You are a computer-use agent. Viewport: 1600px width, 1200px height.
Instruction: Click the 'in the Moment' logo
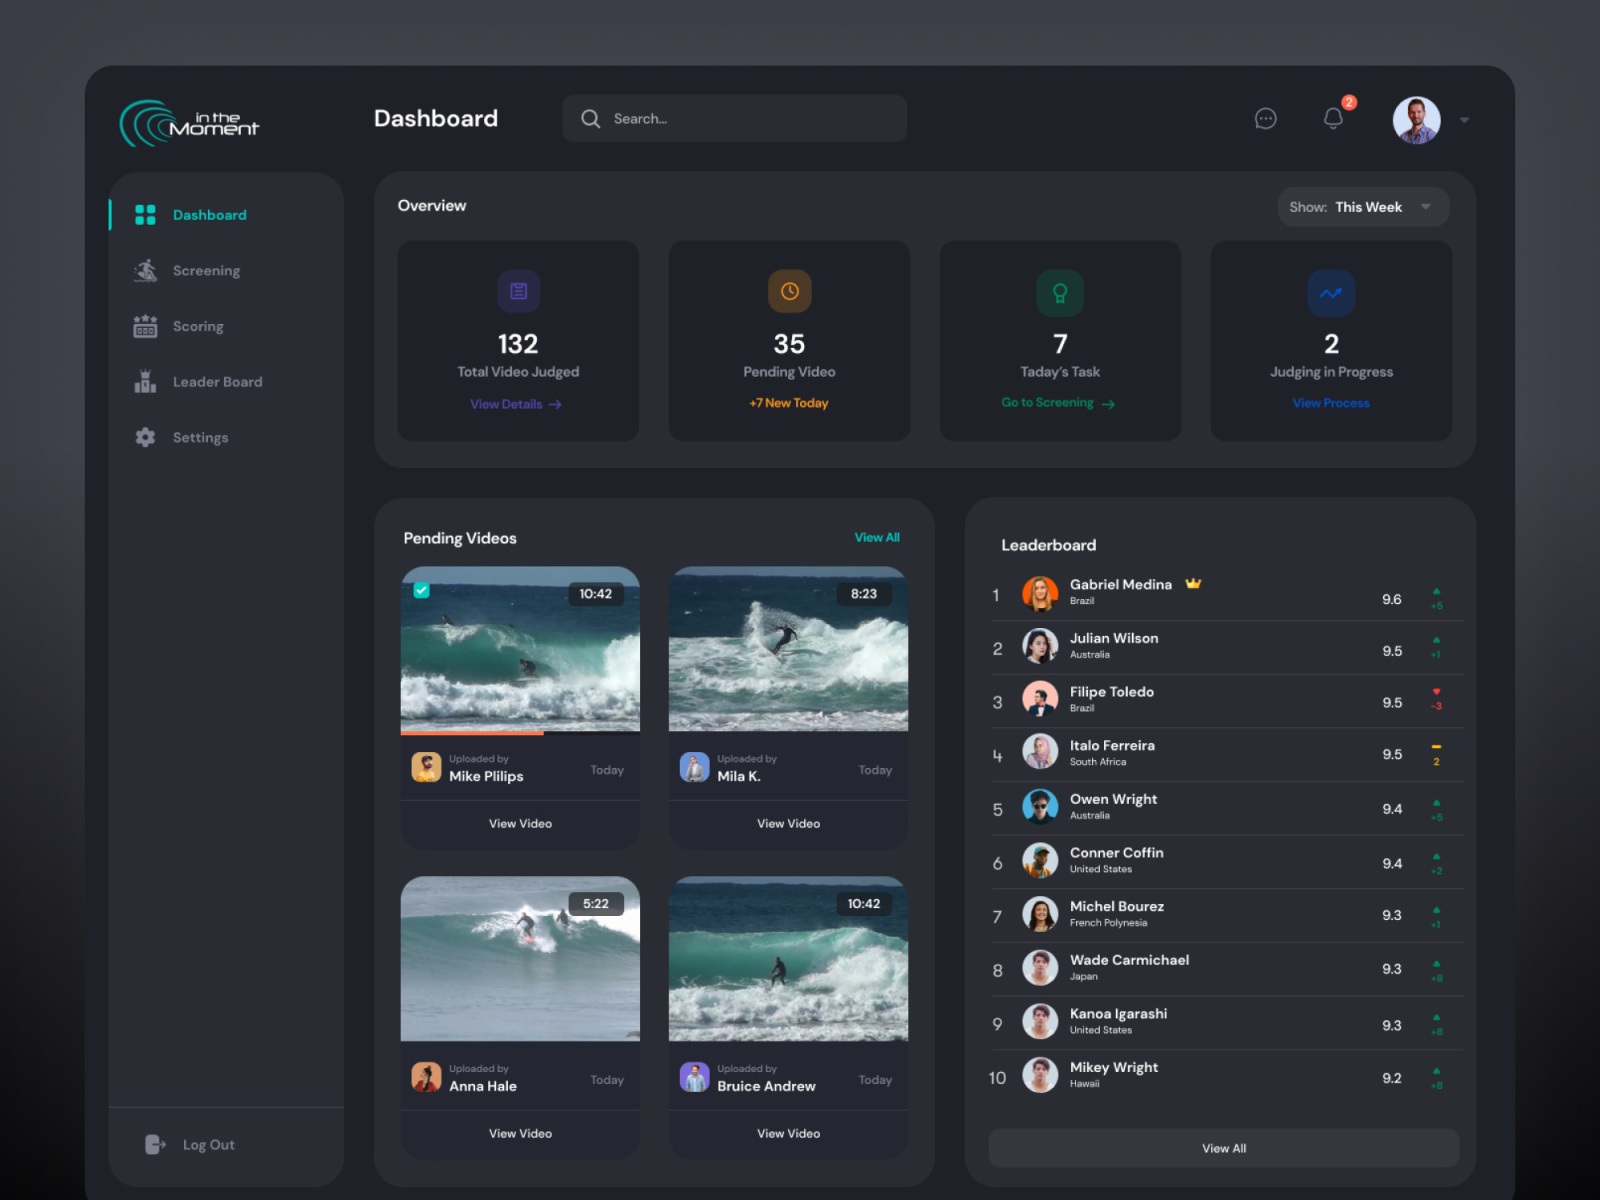tap(190, 121)
